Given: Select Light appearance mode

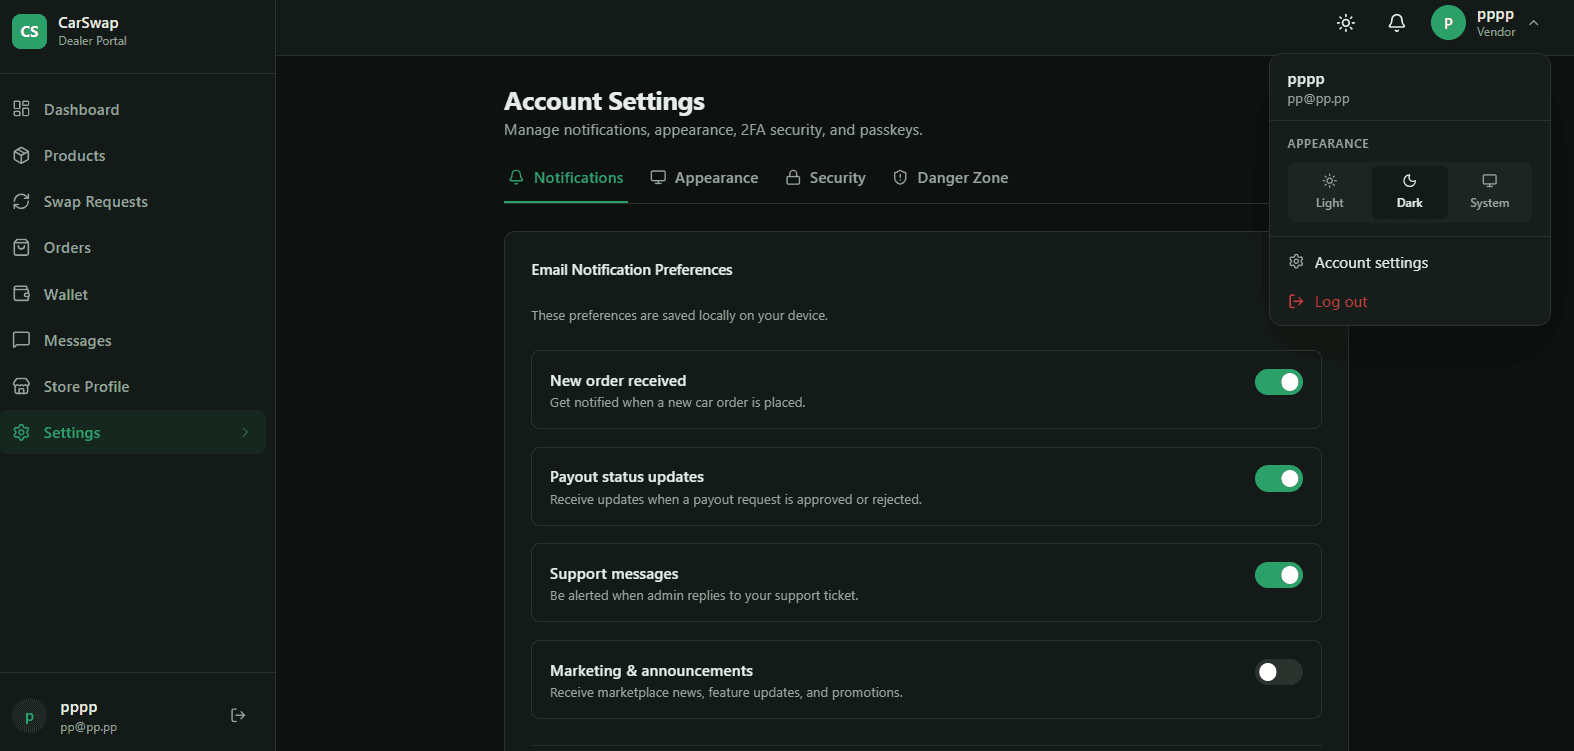Looking at the screenshot, I should (x=1330, y=192).
